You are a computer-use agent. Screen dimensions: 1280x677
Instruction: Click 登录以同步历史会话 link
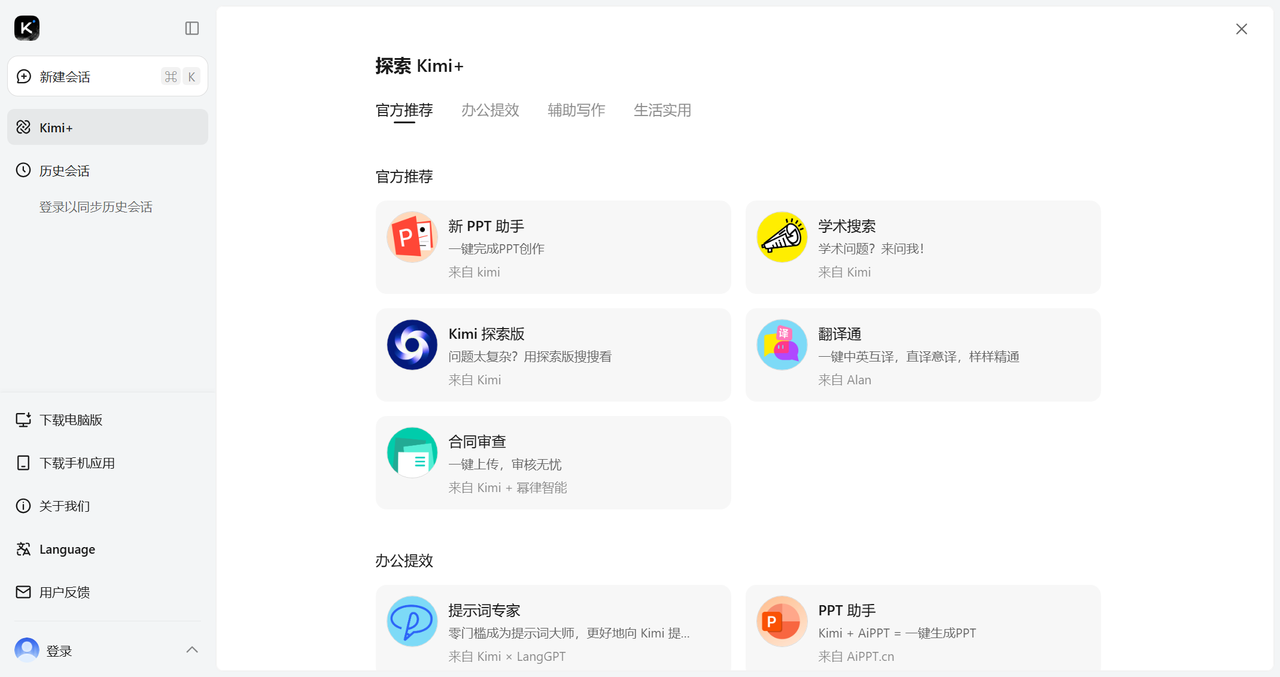pos(96,207)
